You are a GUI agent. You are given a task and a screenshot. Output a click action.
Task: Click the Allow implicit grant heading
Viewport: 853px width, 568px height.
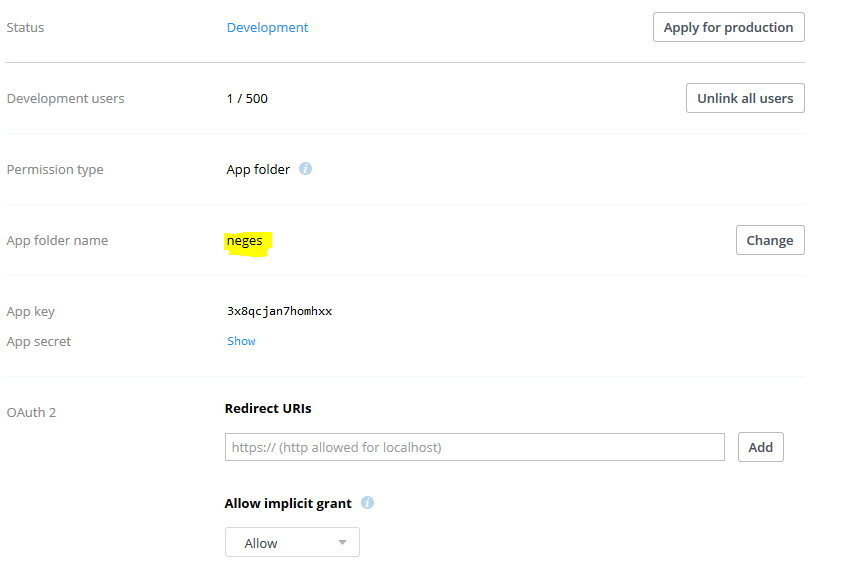click(x=288, y=503)
